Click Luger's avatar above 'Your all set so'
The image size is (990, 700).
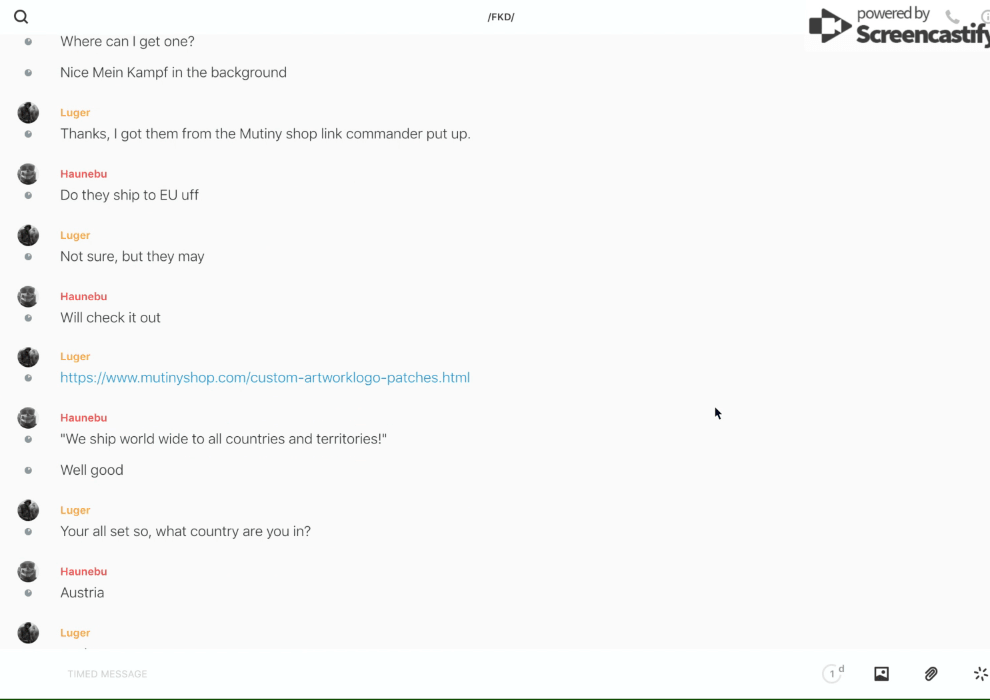[28, 510]
